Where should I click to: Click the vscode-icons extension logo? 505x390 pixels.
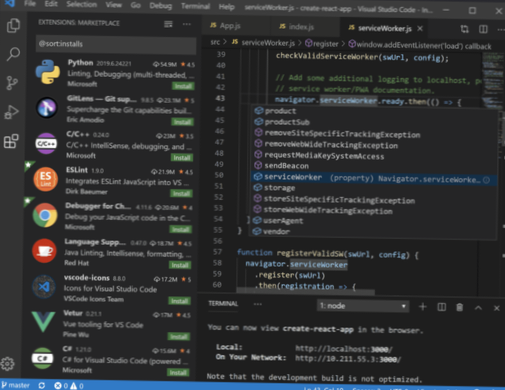pyautogui.click(x=44, y=287)
